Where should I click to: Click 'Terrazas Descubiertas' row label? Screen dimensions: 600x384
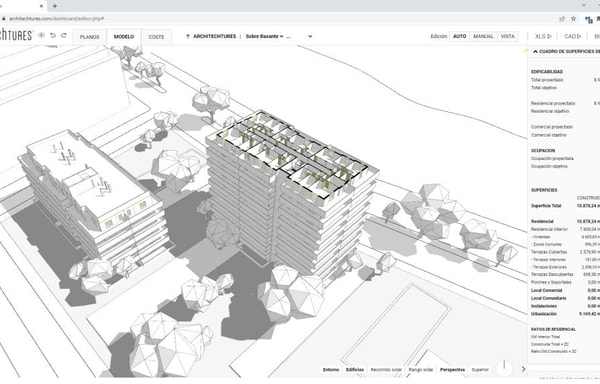pos(552,274)
